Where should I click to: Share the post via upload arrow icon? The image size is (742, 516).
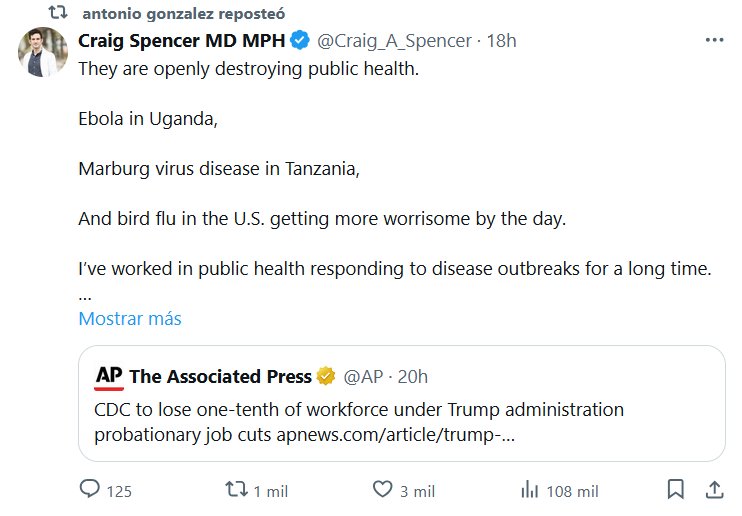coord(714,490)
